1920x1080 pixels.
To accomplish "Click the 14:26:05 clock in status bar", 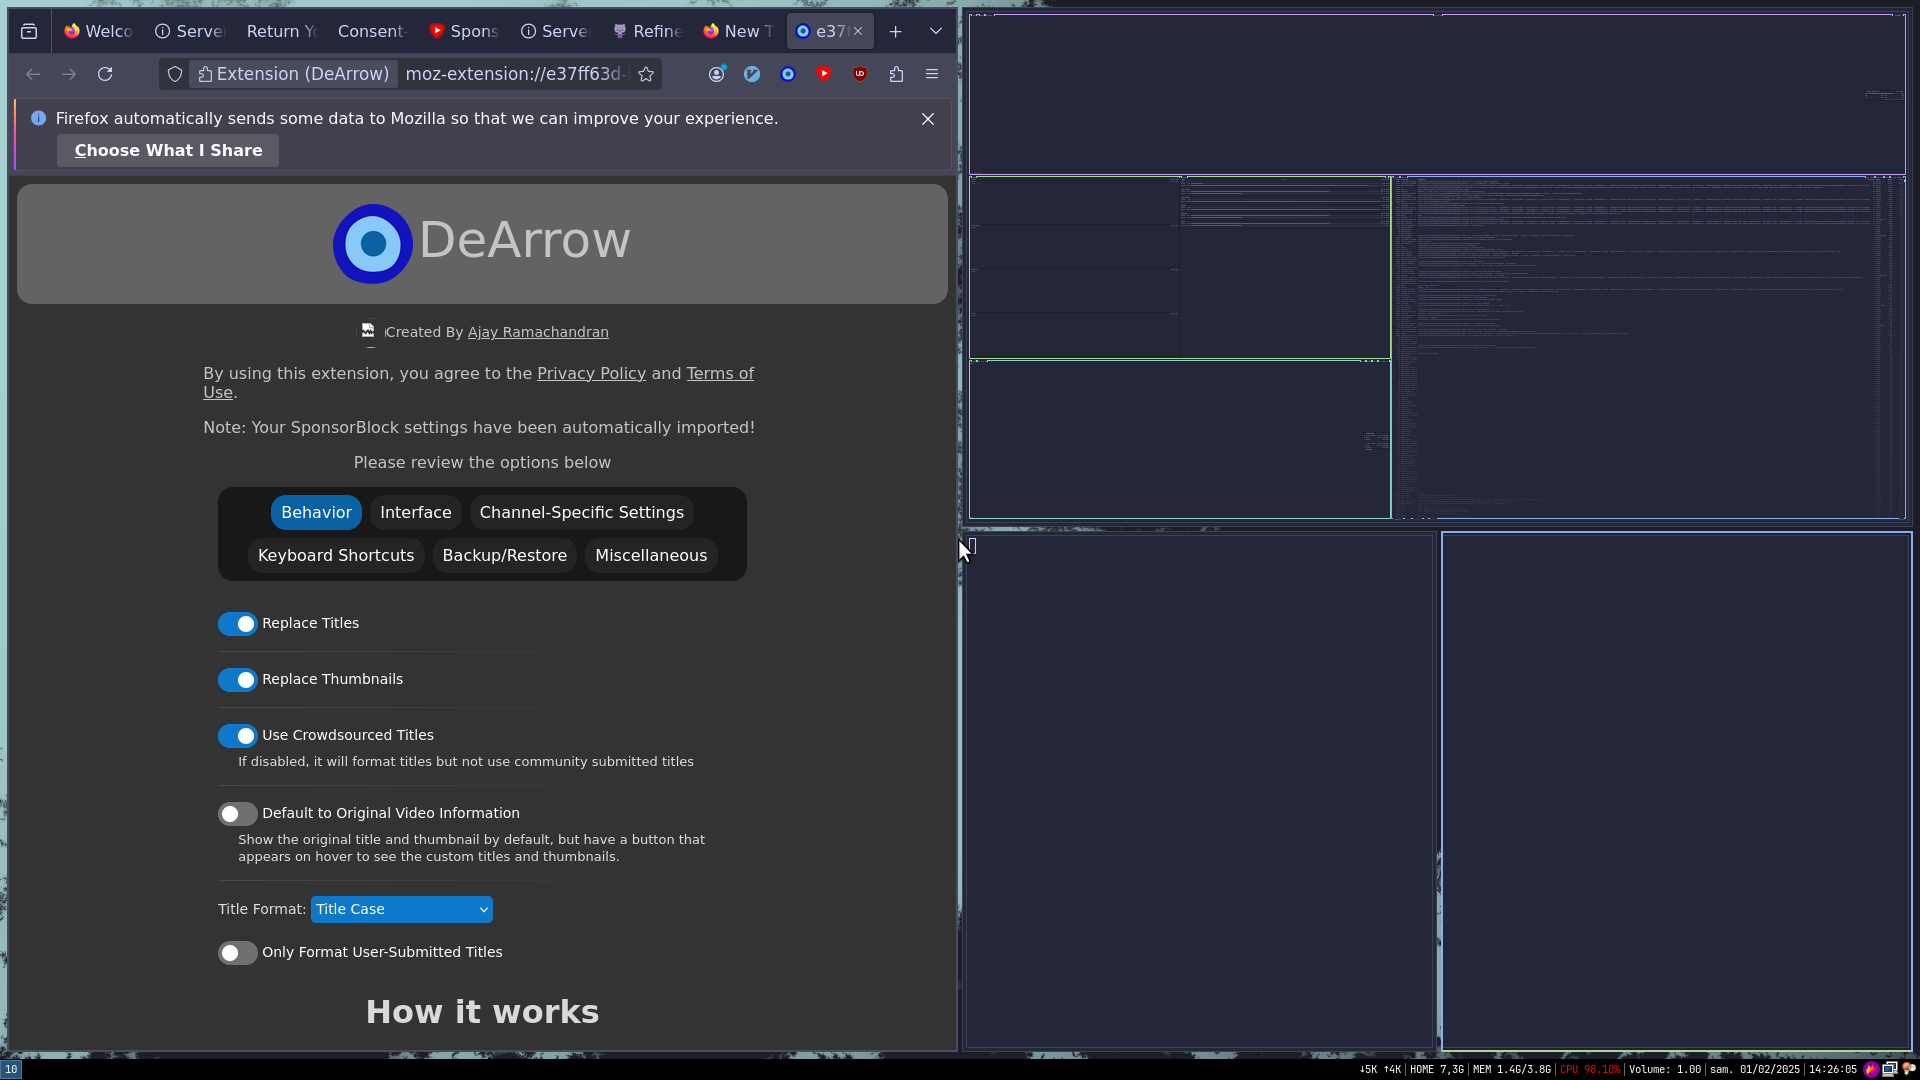I will (1833, 1069).
